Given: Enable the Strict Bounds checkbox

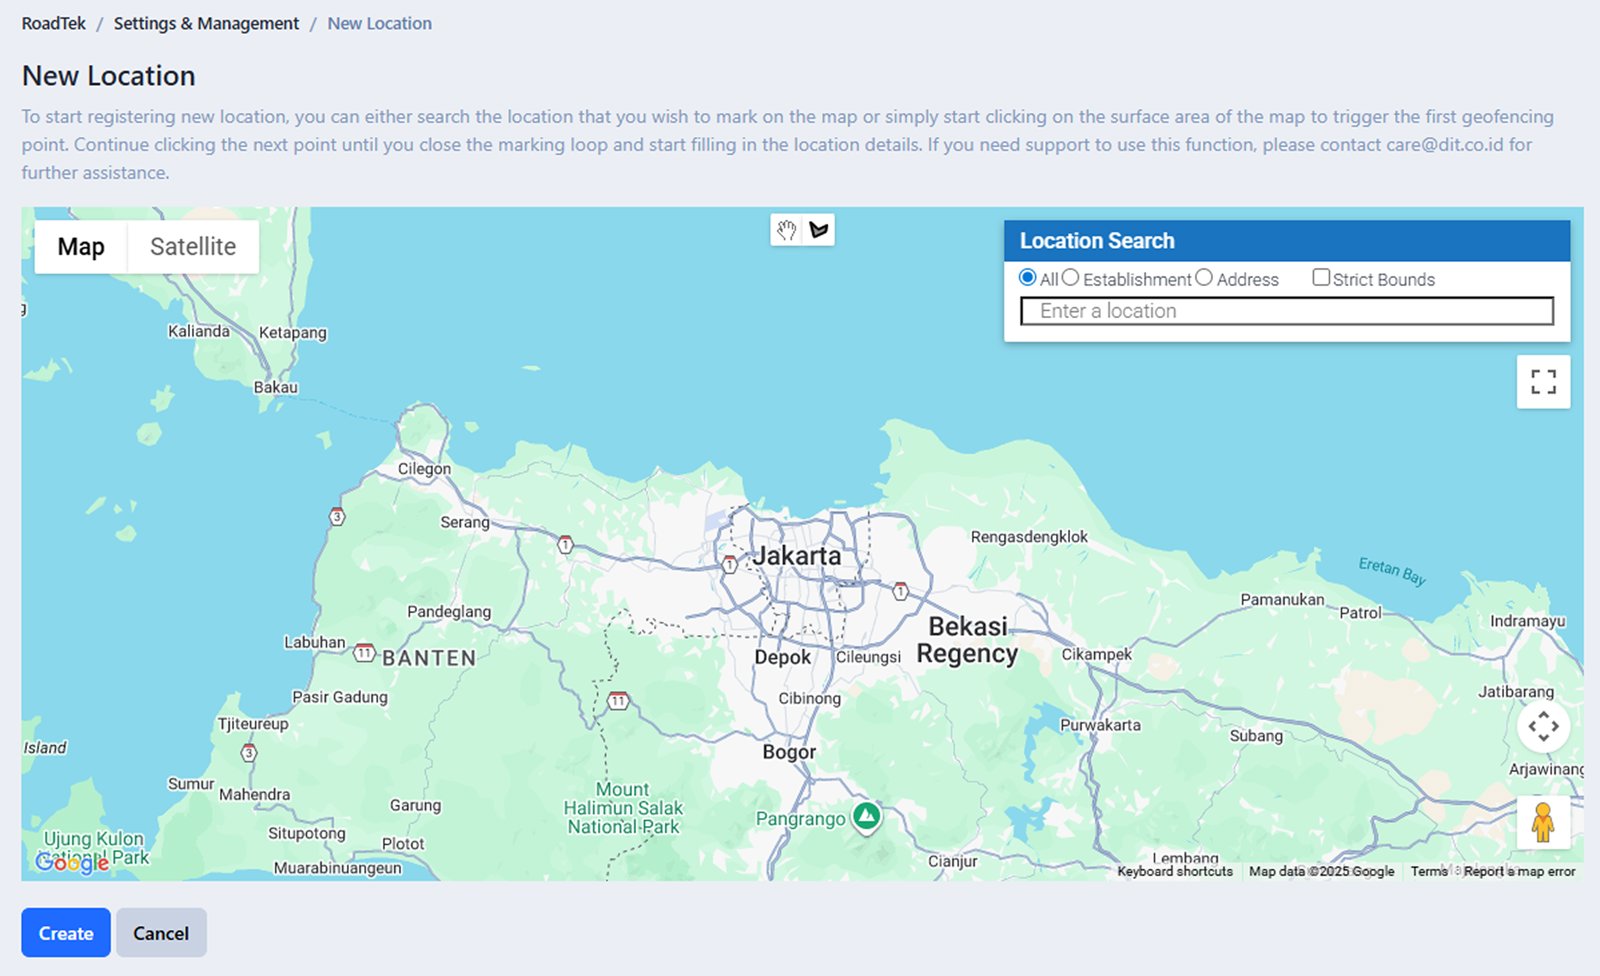Looking at the screenshot, I should click(x=1321, y=277).
